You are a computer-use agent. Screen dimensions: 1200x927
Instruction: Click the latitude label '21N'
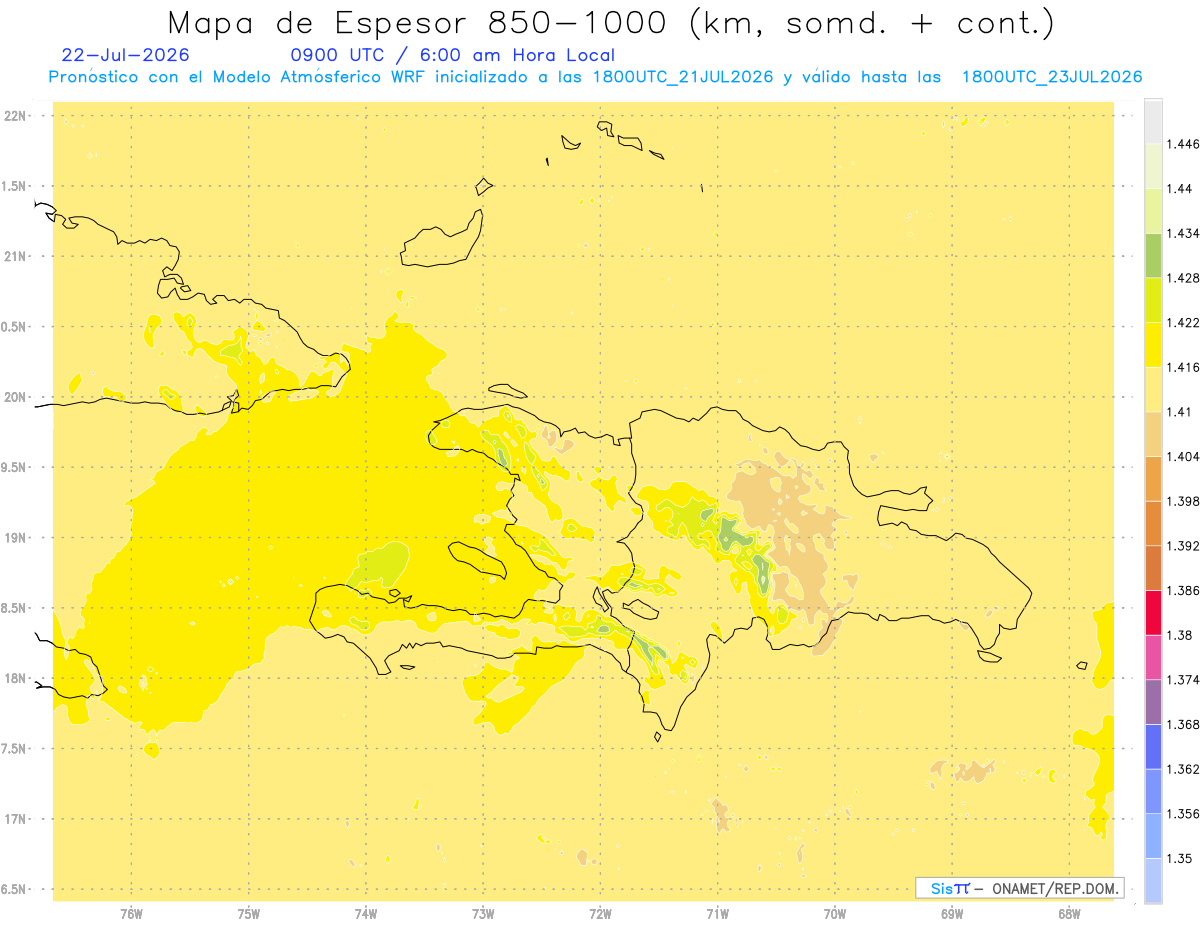point(16,256)
